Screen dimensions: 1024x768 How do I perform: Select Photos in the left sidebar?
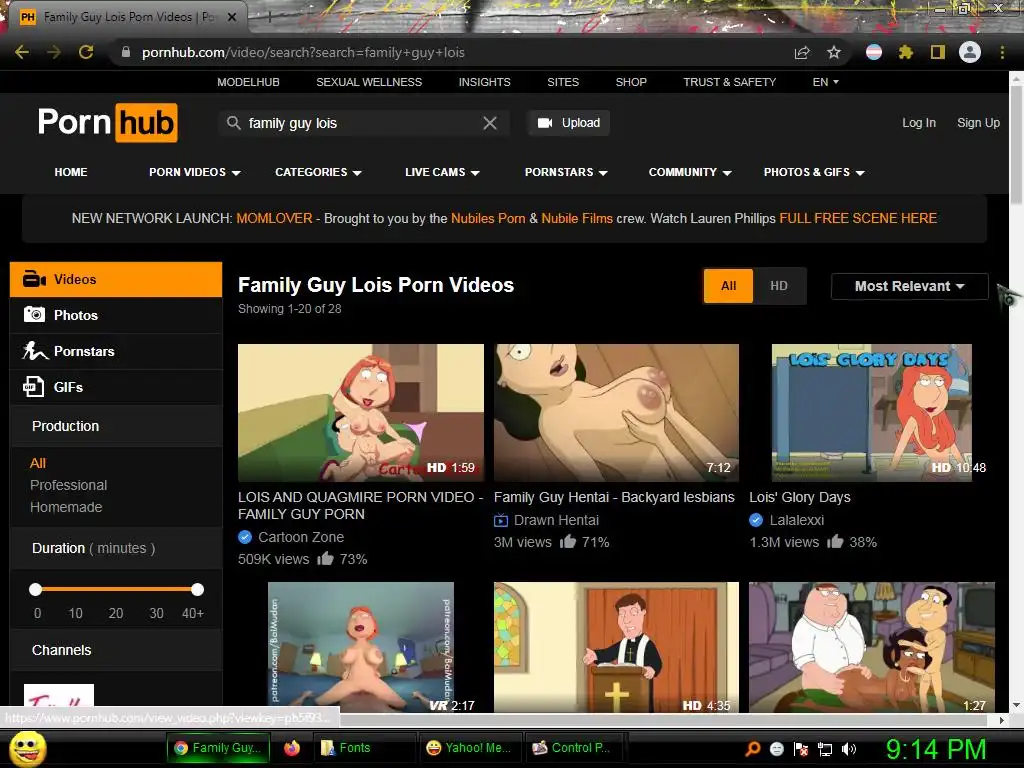click(x=116, y=315)
